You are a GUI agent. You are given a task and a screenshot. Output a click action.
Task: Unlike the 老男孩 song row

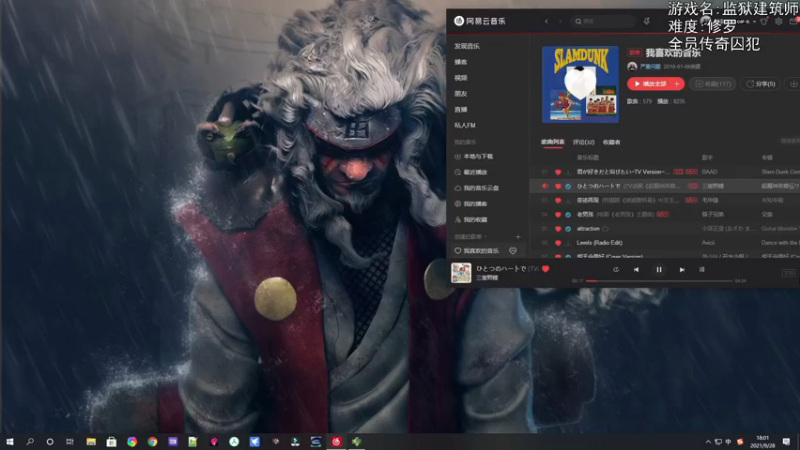tap(558, 215)
